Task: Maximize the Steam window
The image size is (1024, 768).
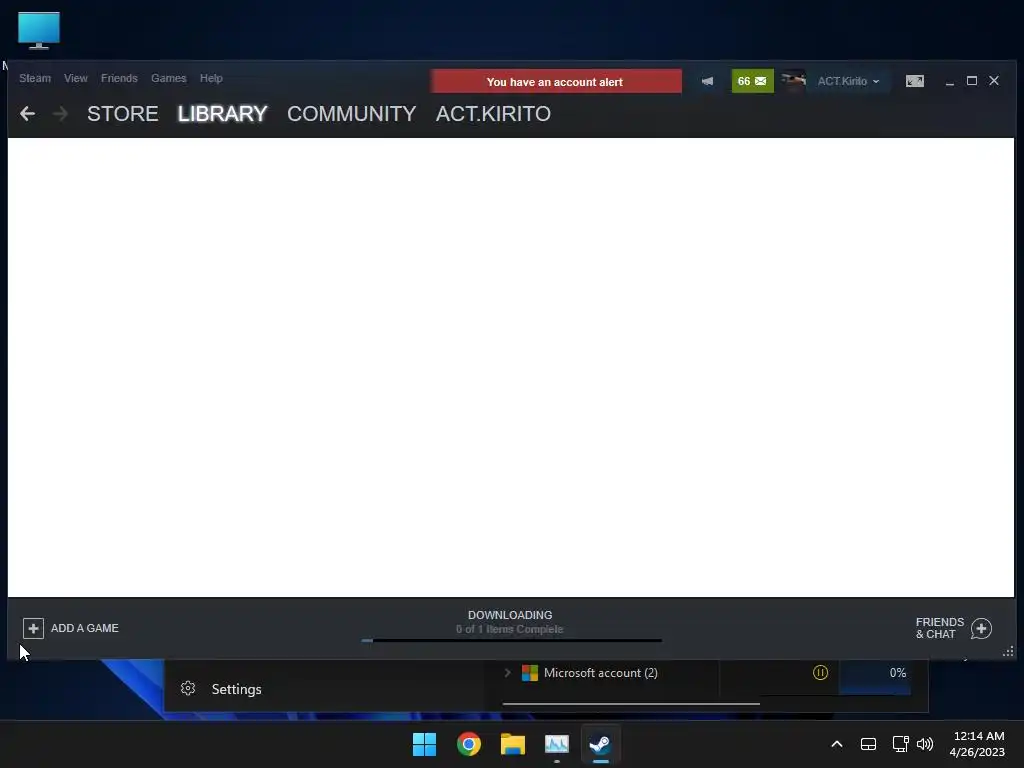Action: pyautogui.click(x=972, y=80)
